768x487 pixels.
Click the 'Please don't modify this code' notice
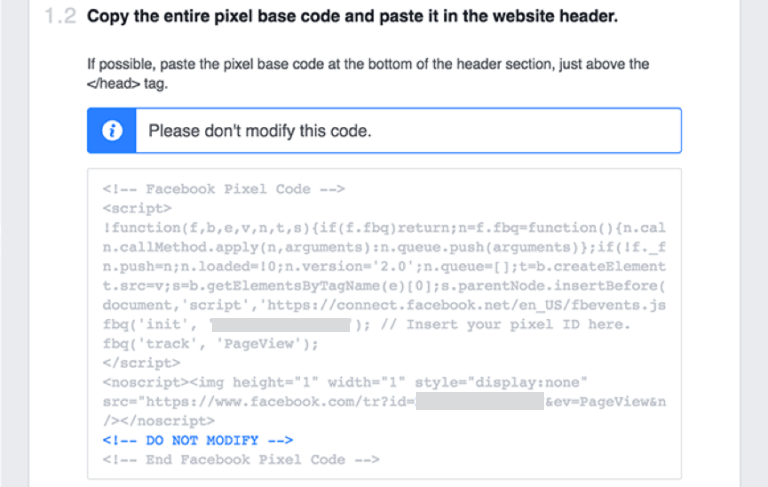pos(384,131)
